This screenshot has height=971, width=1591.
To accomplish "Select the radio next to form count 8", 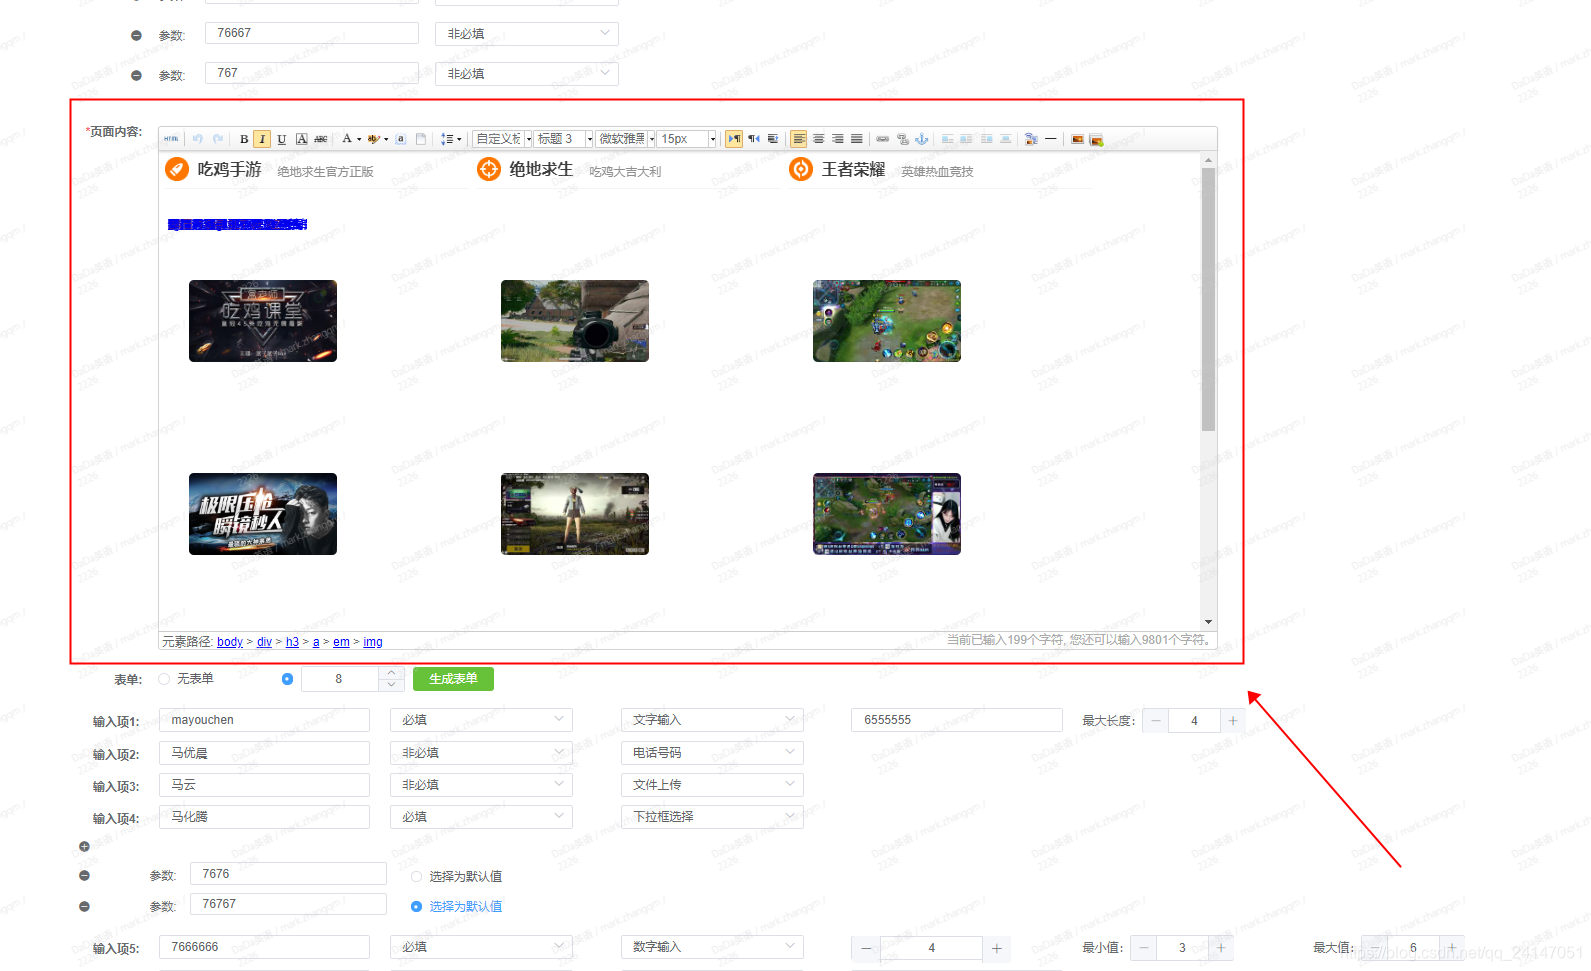I will pos(287,679).
